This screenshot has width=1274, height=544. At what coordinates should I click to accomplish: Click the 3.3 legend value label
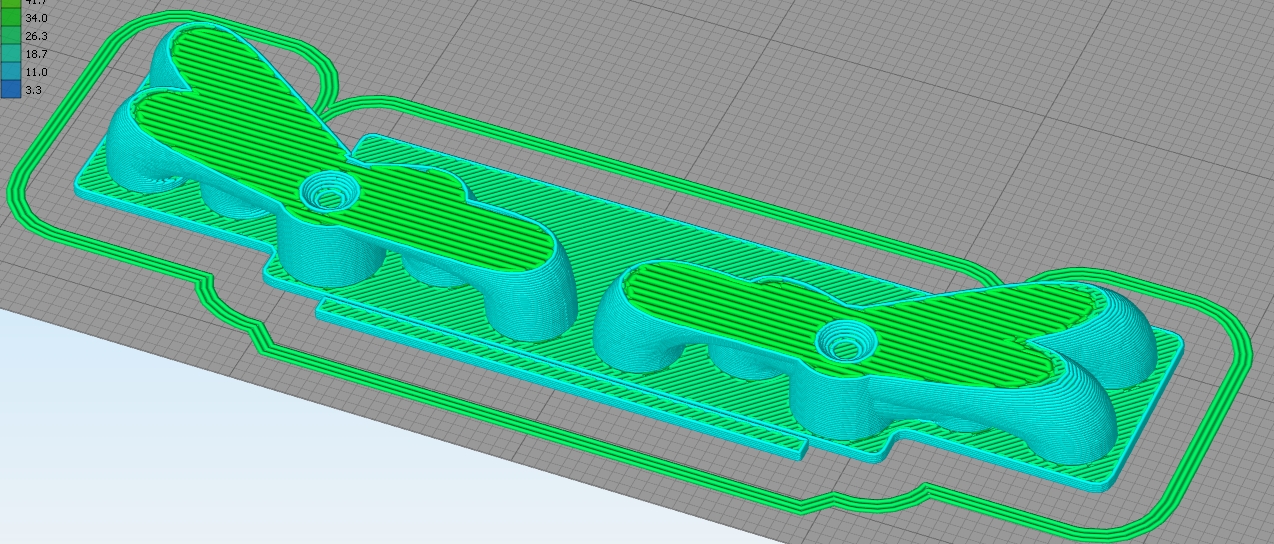click(34, 90)
